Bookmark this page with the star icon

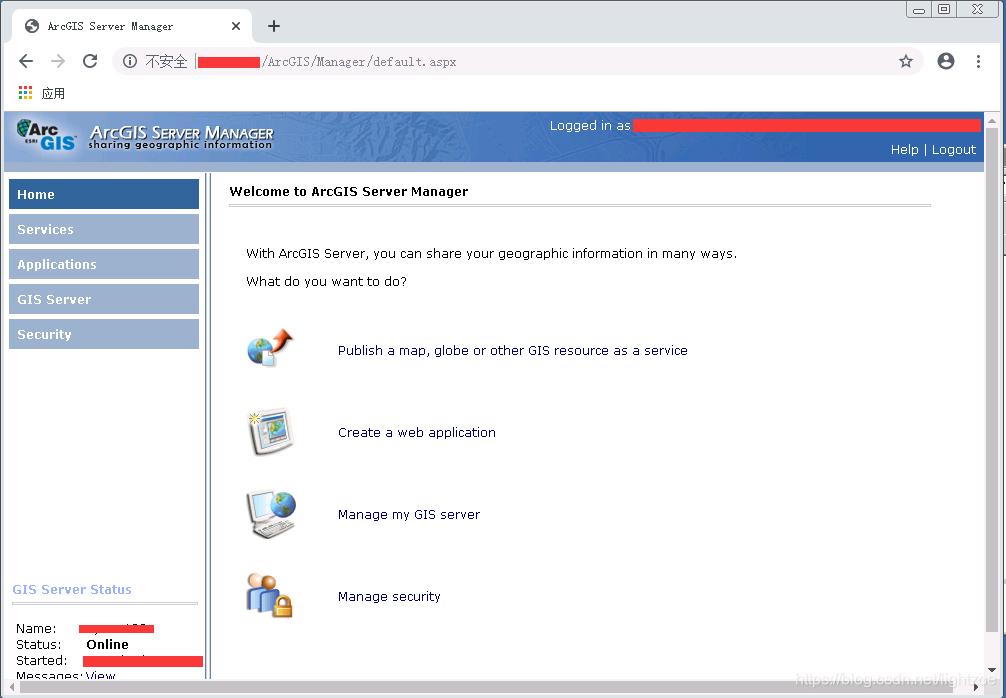[x=905, y=61]
